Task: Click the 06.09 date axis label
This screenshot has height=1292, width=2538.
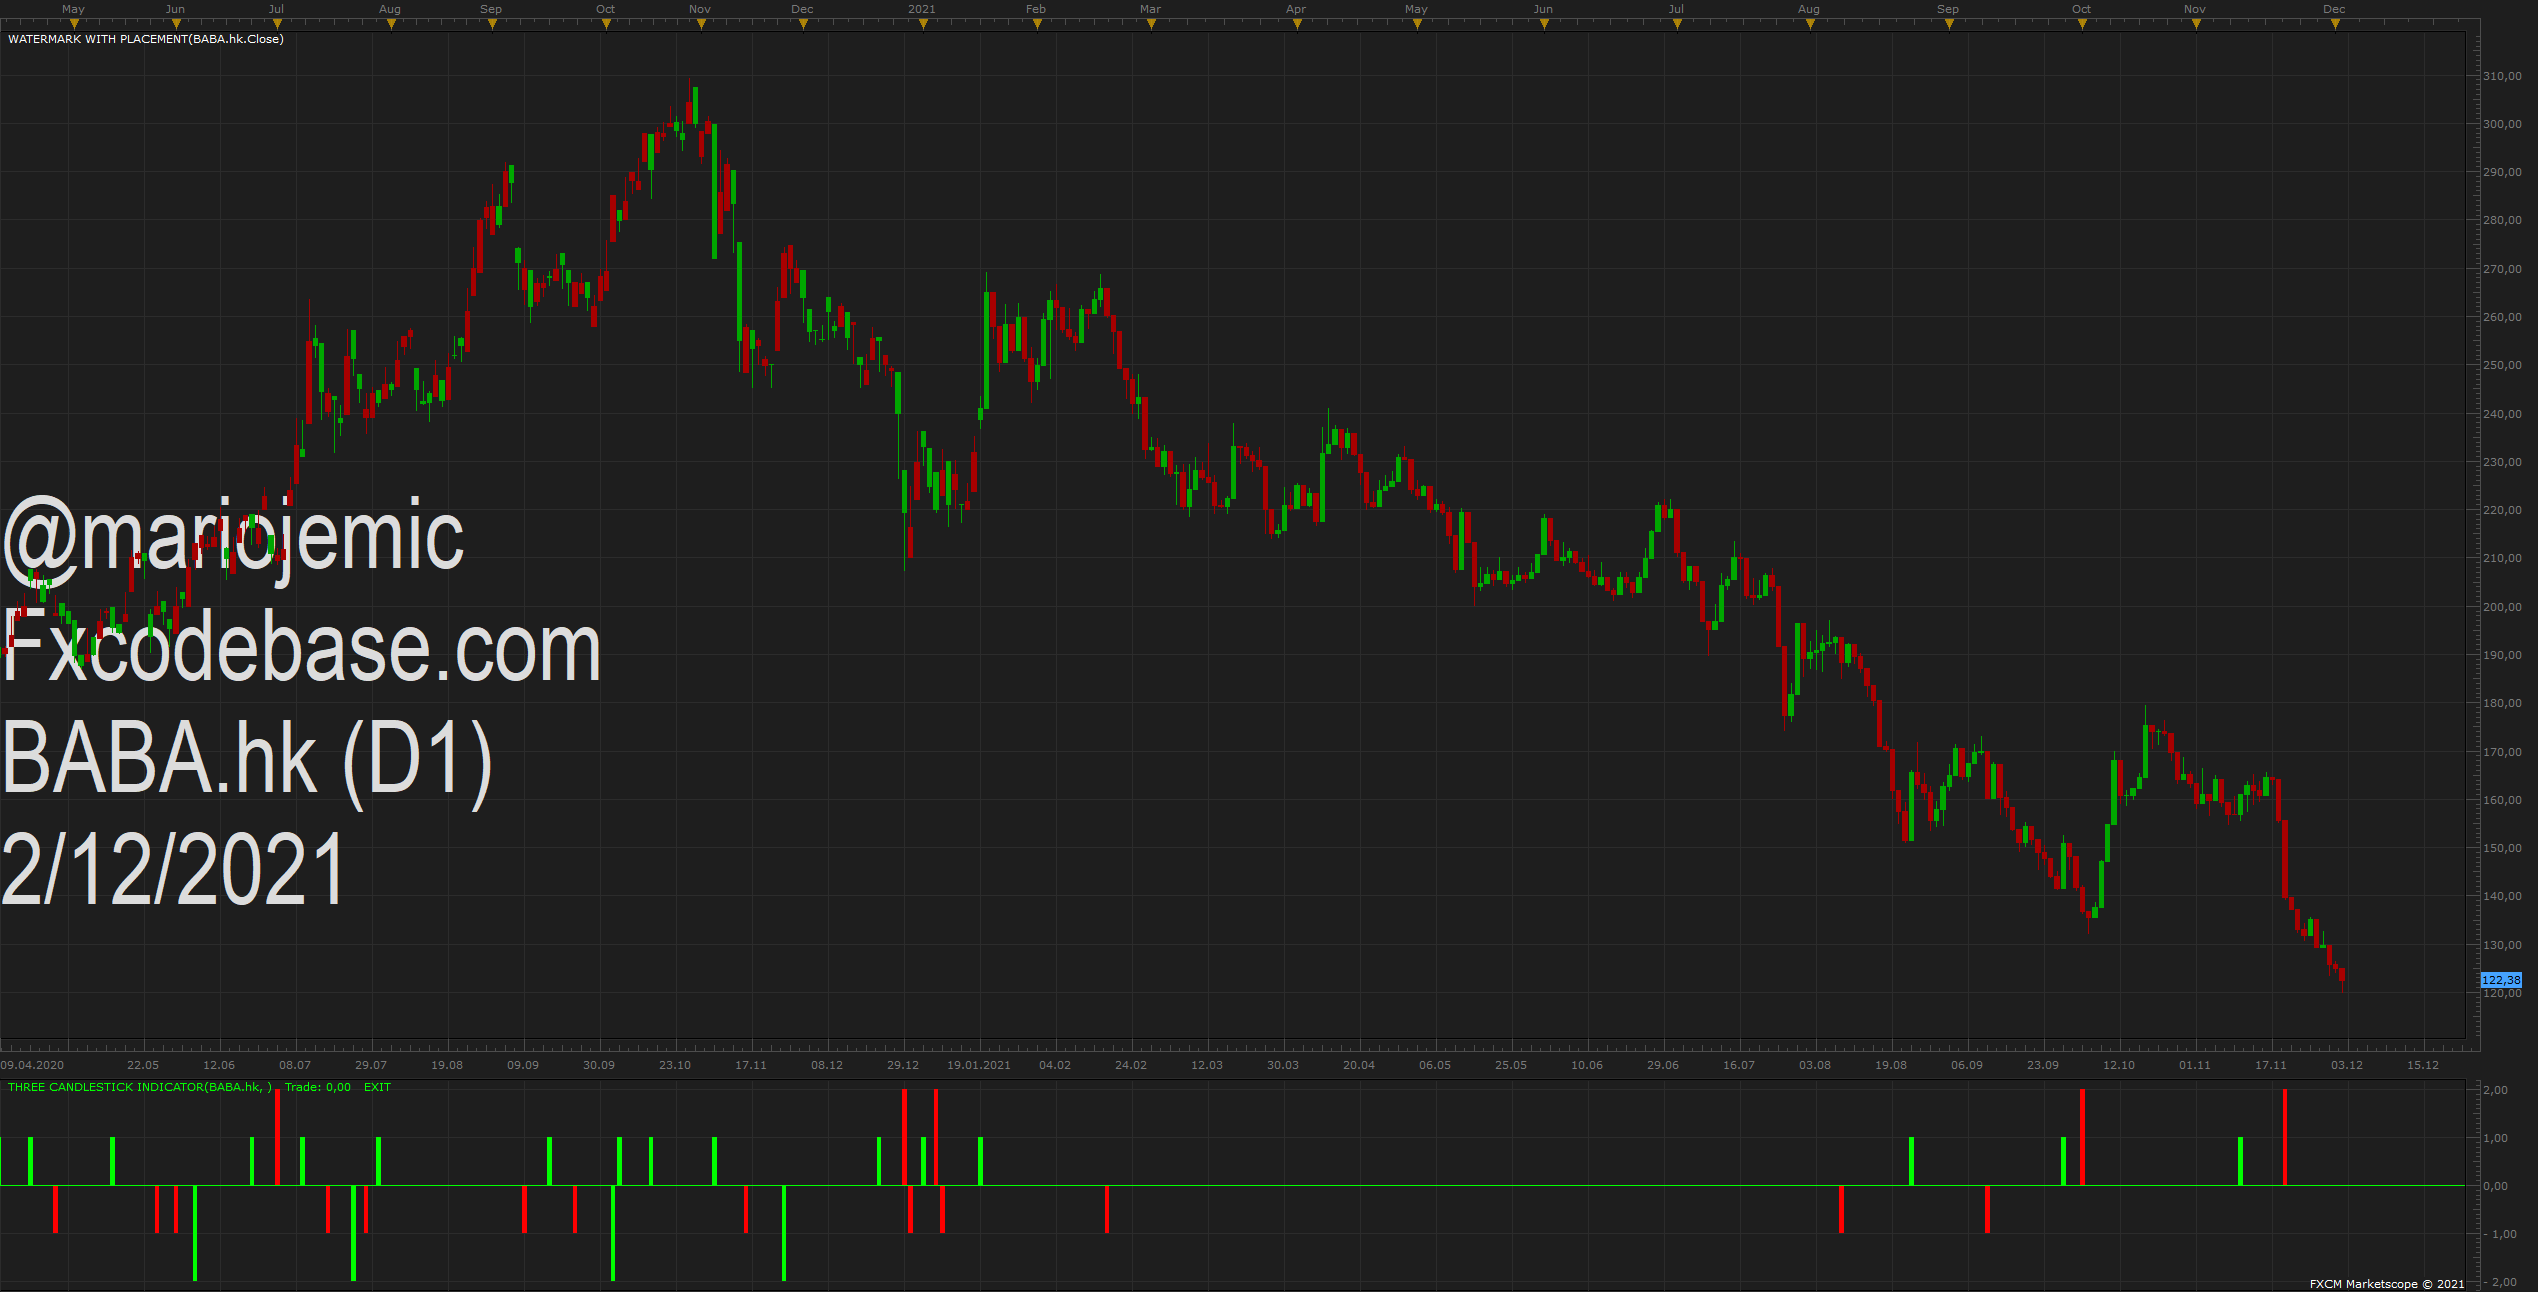Action: [1967, 1065]
